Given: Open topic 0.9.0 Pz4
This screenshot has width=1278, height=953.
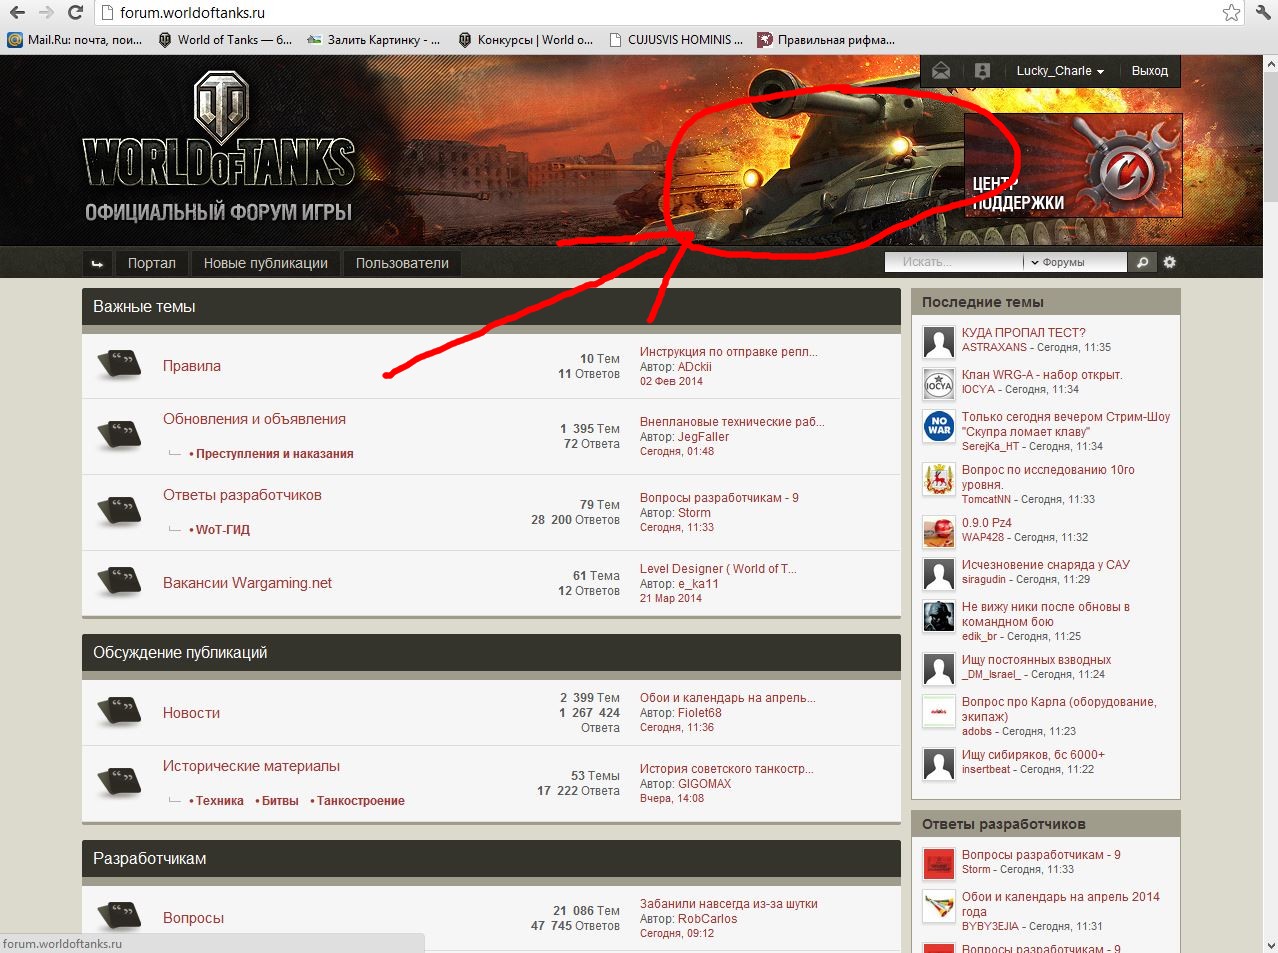Looking at the screenshot, I should 986,523.
